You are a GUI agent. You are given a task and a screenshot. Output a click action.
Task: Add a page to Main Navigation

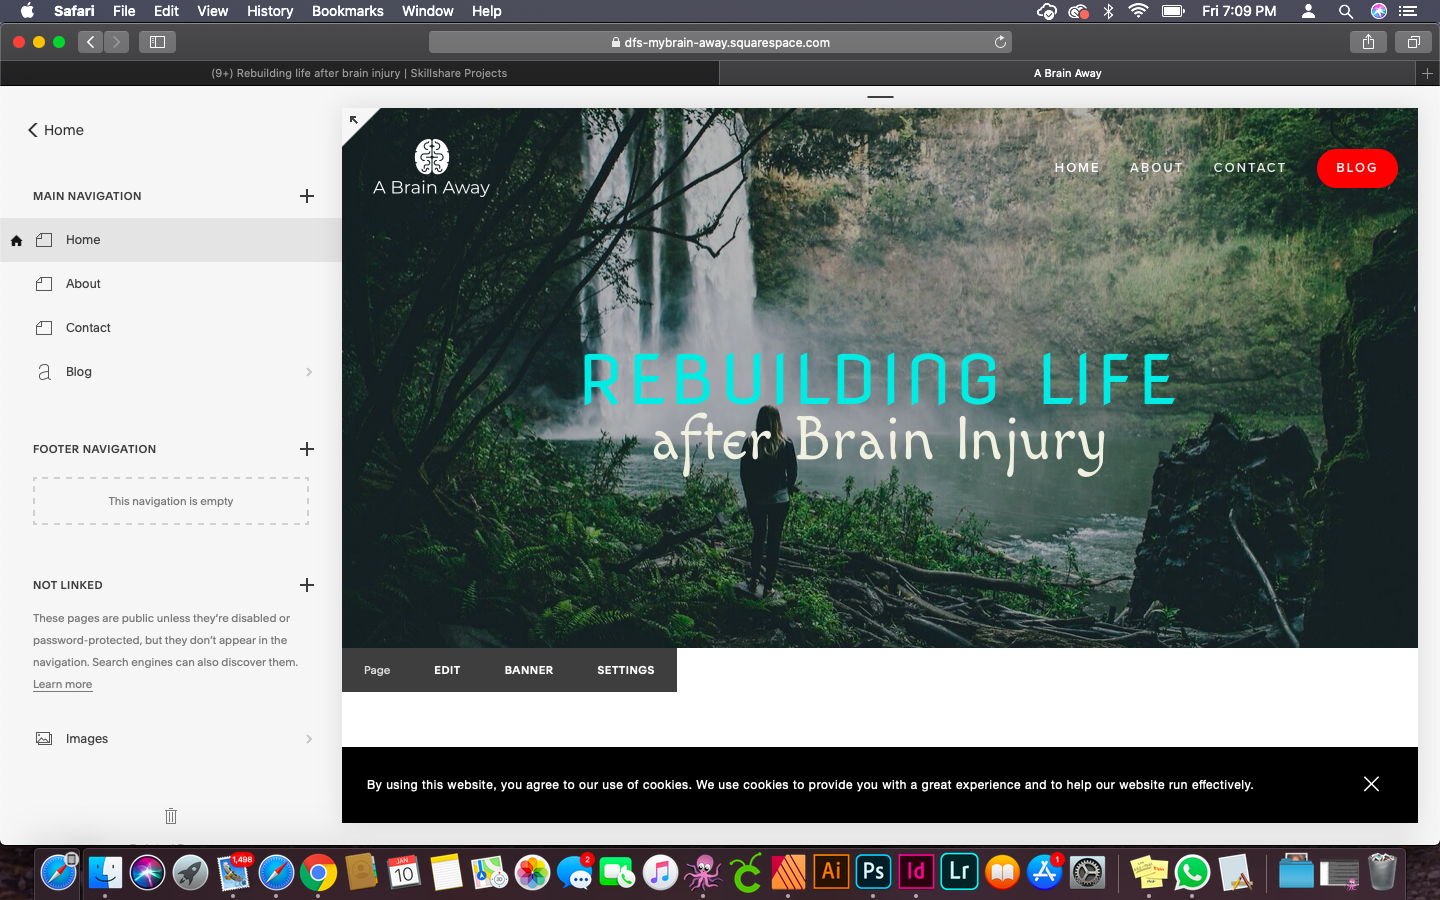coord(307,196)
